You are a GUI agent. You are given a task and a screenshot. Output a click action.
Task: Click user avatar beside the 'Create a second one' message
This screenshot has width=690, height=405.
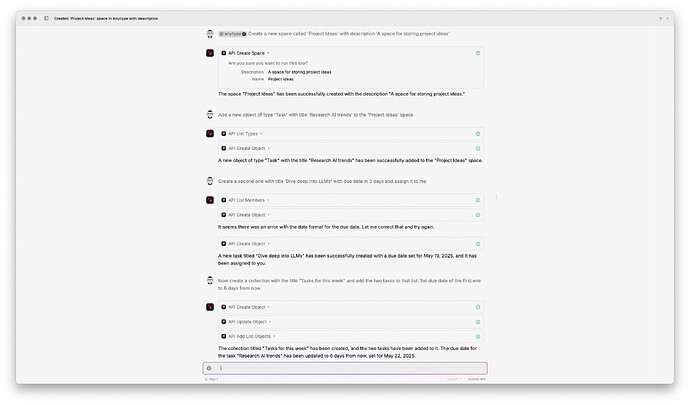tap(210, 181)
